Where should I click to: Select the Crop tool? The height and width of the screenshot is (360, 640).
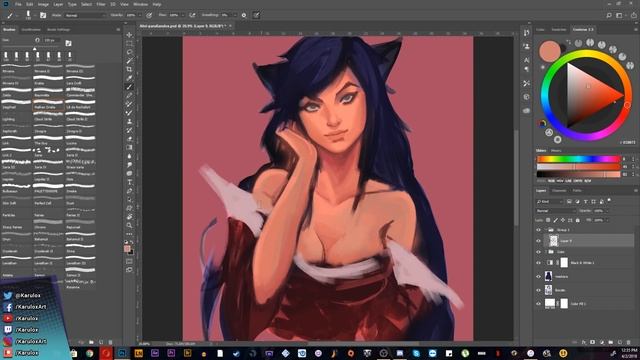coord(129,69)
